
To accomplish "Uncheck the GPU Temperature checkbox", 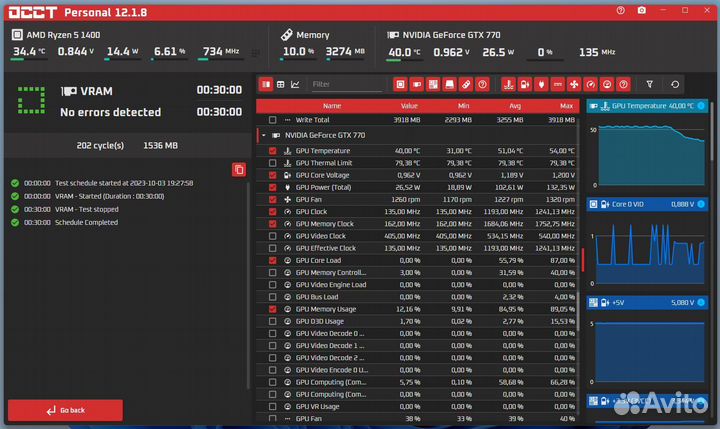I will click(x=272, y=151).
